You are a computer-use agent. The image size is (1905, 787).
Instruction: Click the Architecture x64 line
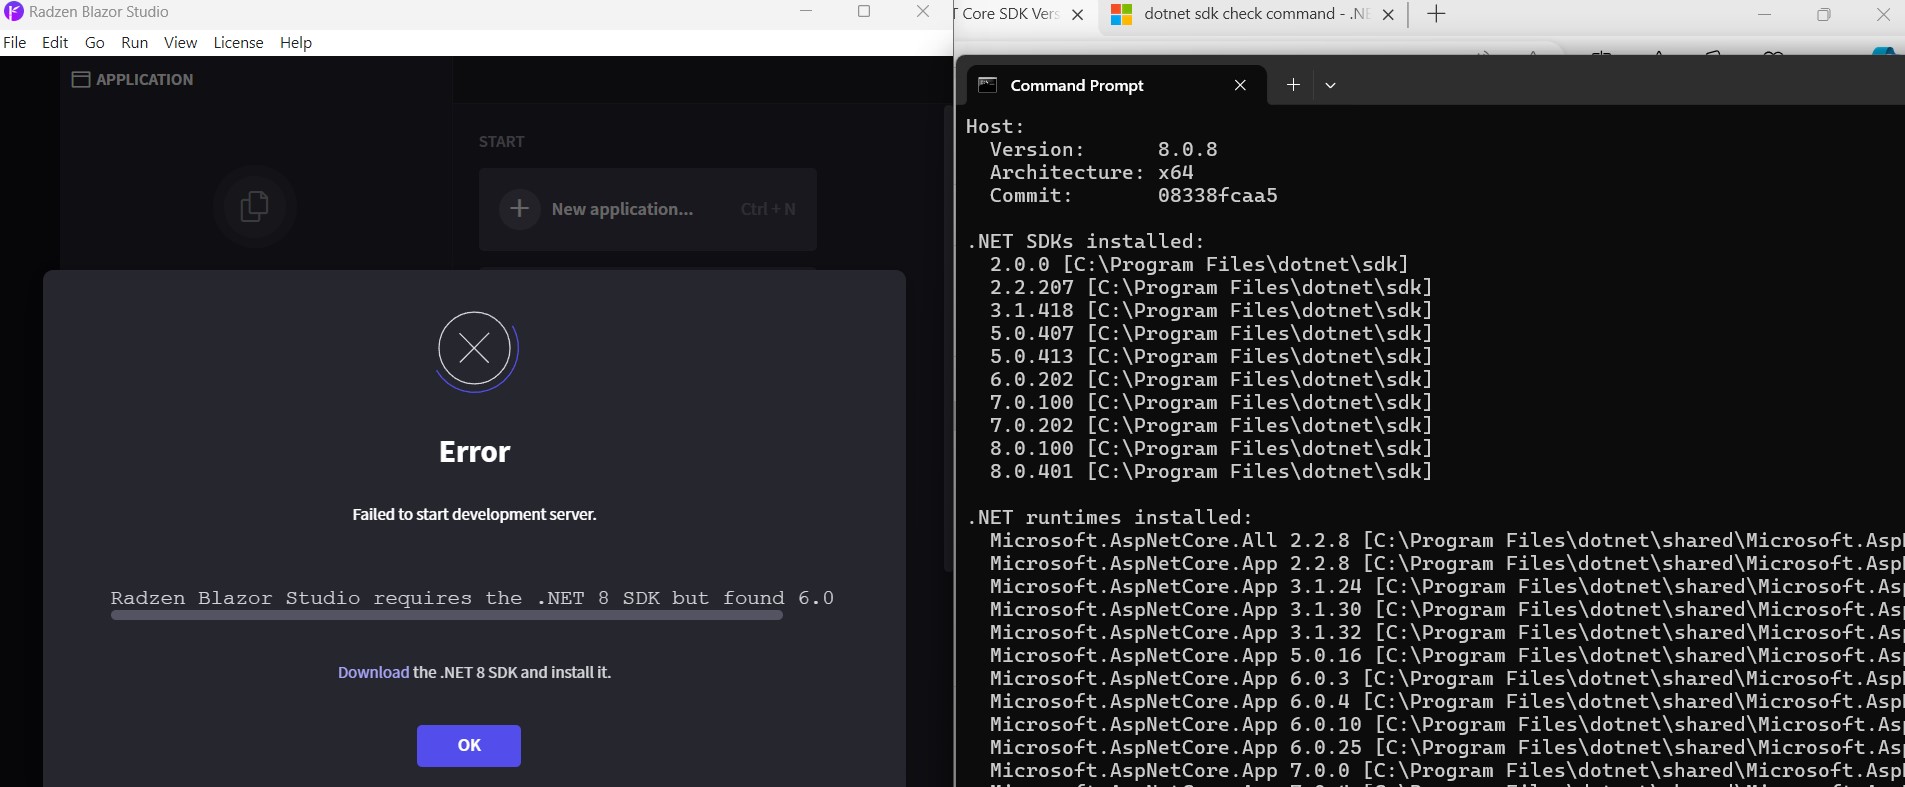click(x=1091, y=172)
